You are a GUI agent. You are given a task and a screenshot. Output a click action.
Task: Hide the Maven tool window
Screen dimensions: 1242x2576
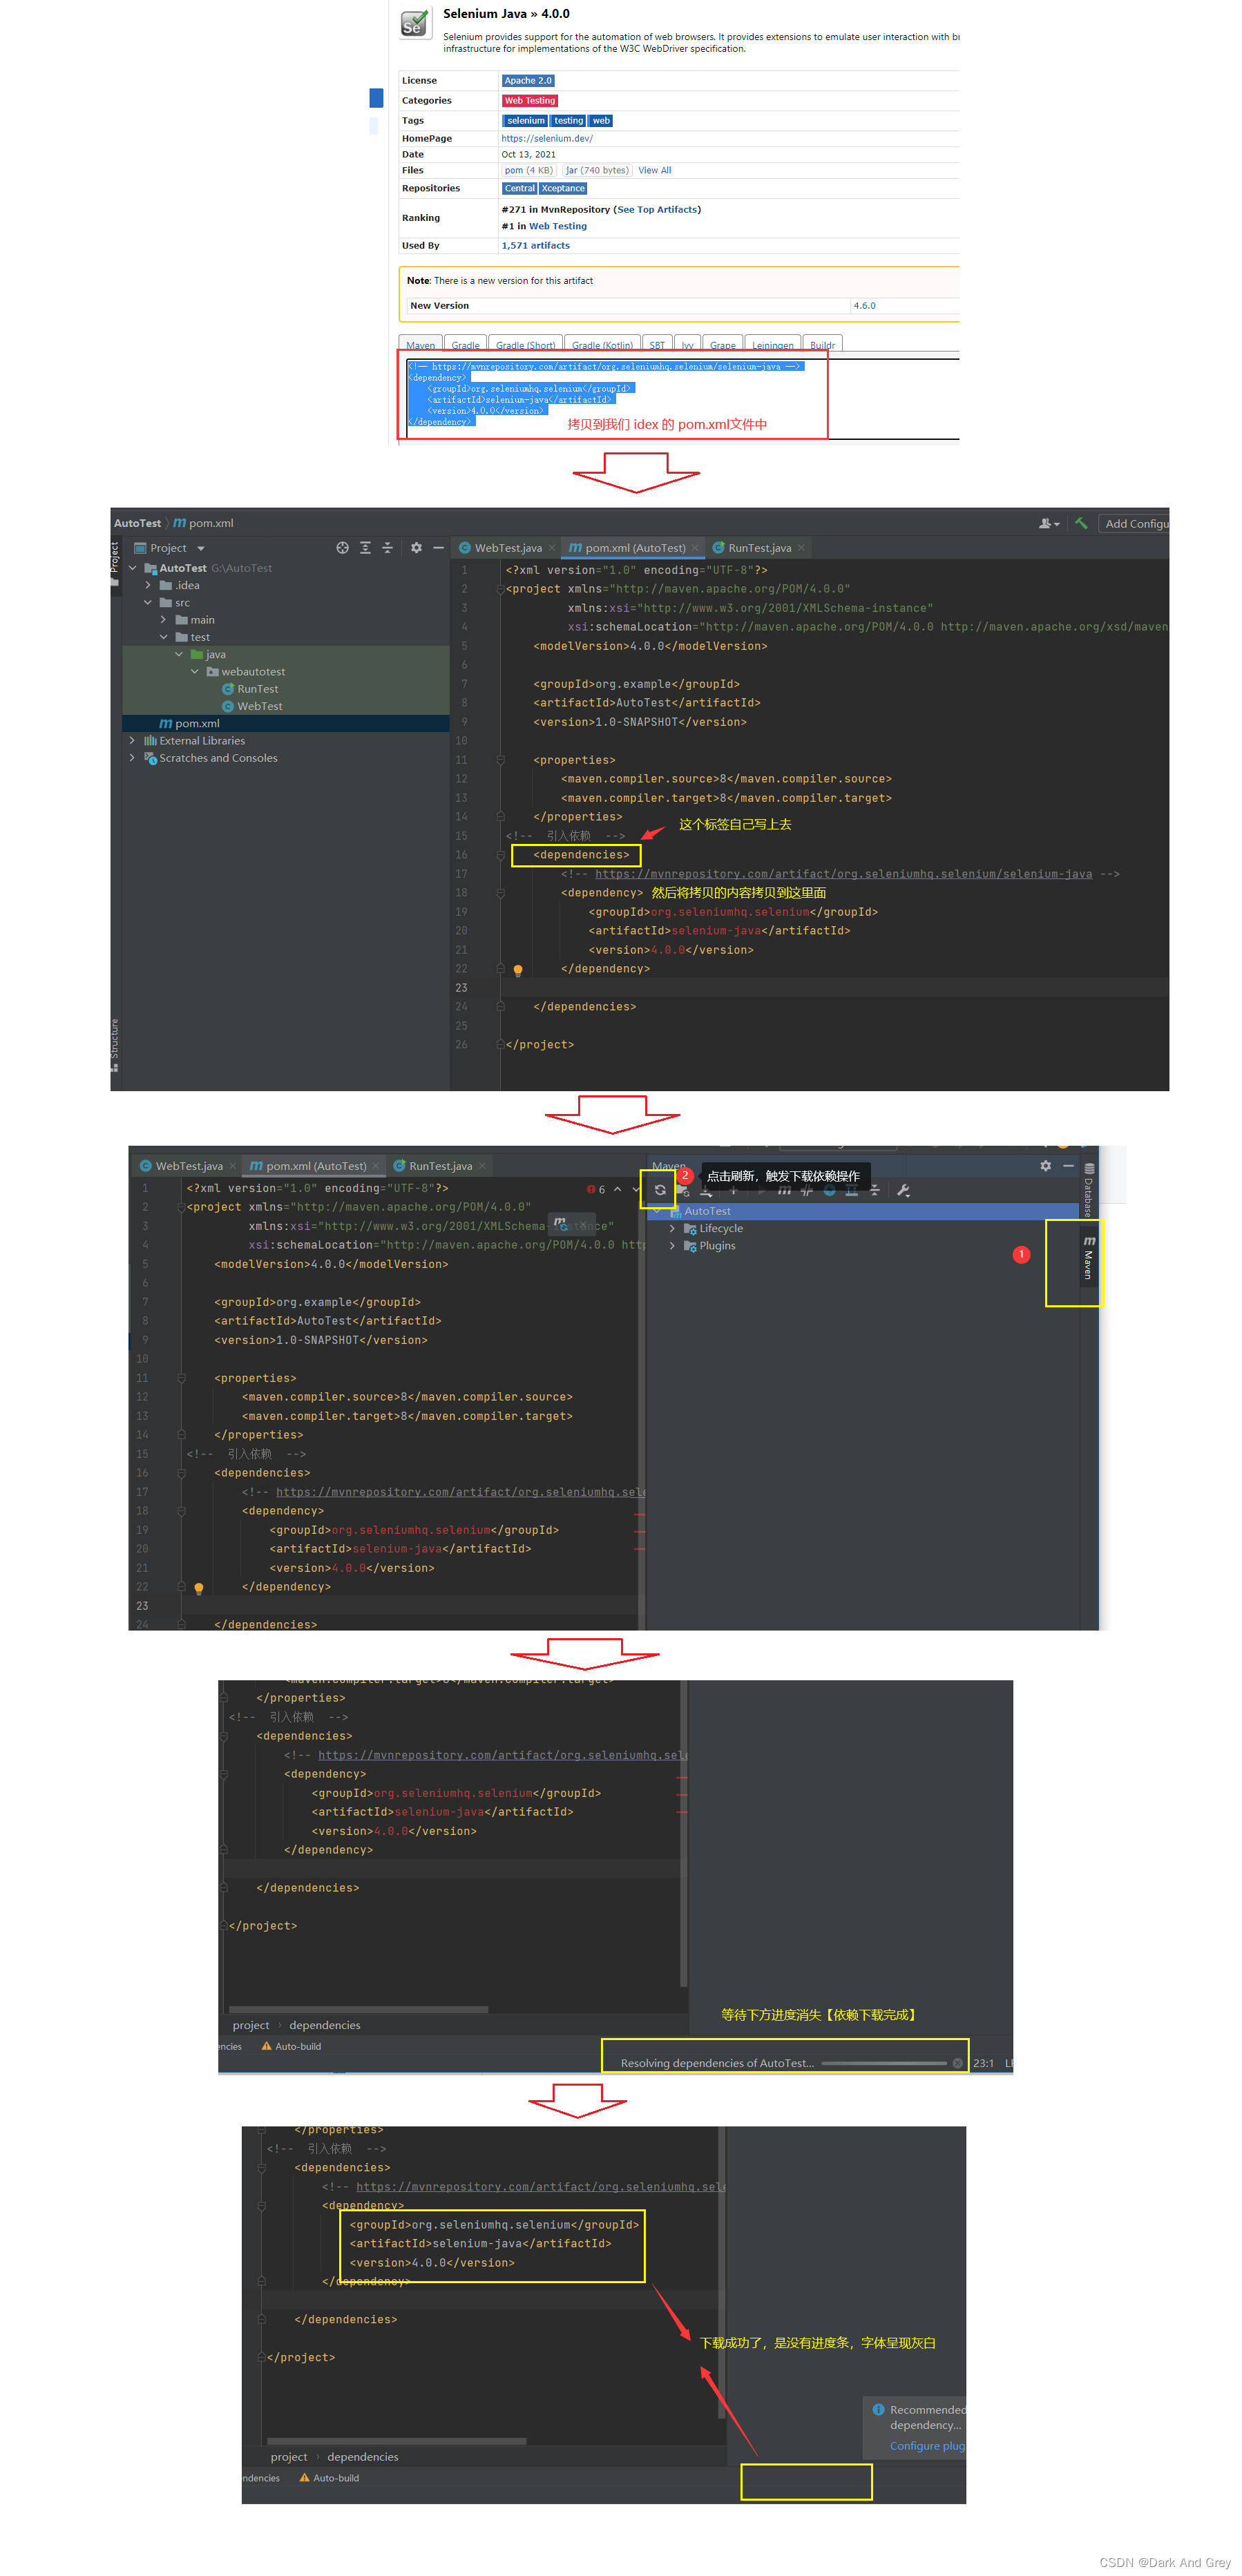[1068, 1166]
